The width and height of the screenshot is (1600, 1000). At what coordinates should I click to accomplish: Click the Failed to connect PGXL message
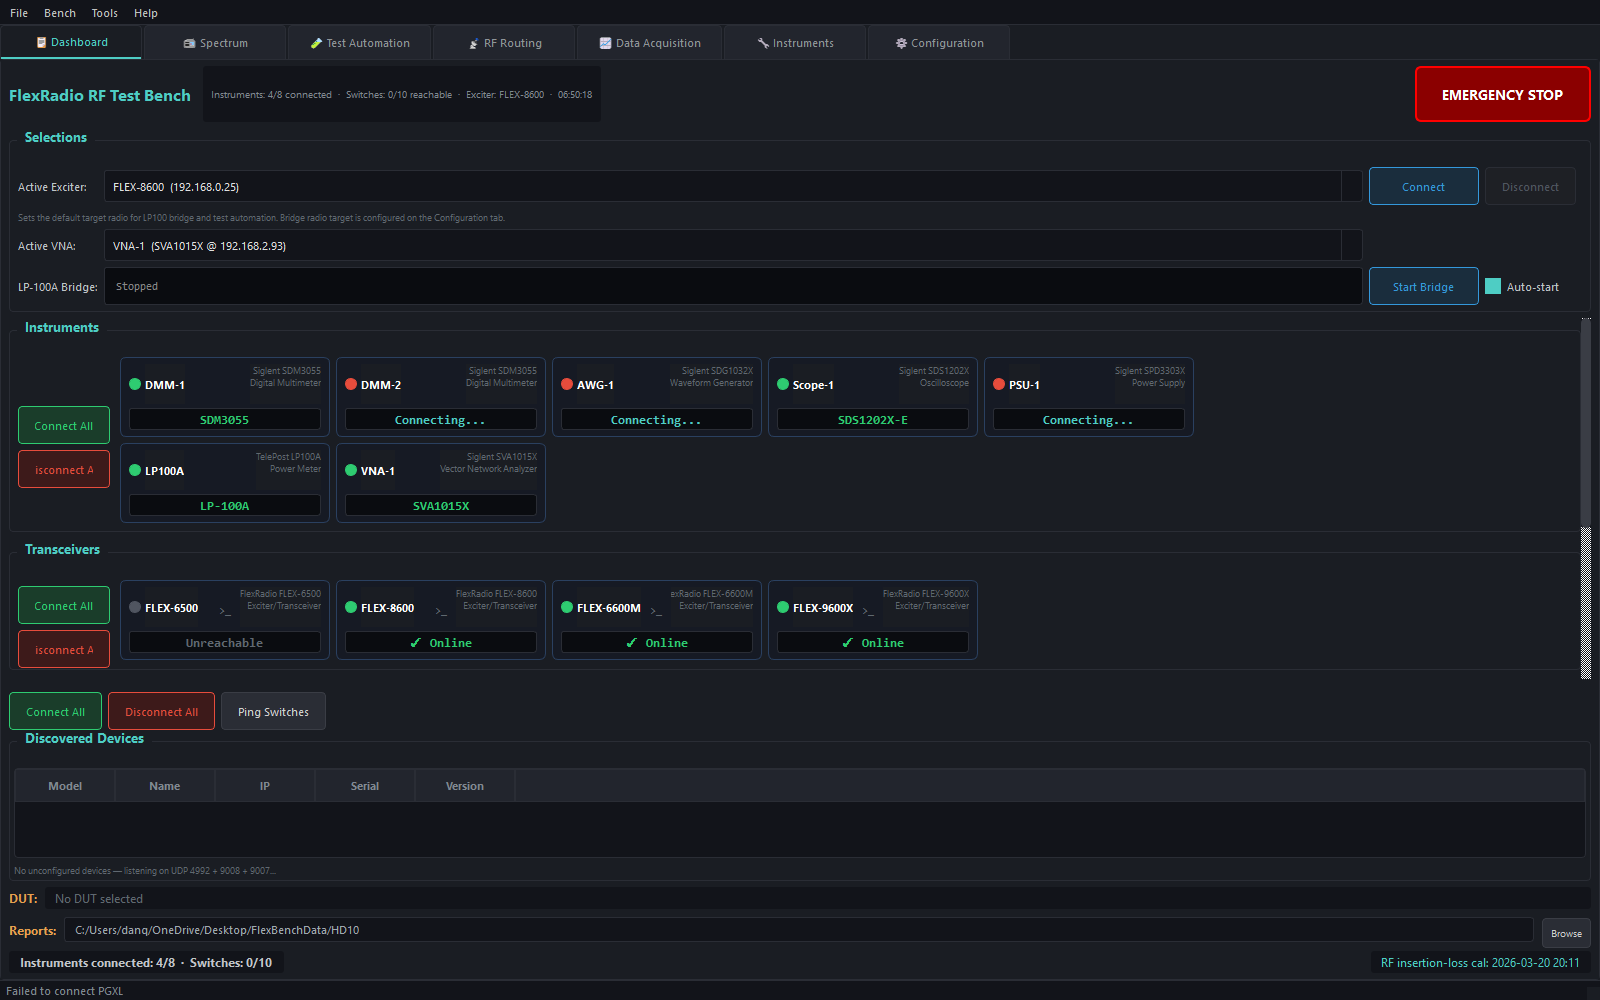(x=65, y=991)
